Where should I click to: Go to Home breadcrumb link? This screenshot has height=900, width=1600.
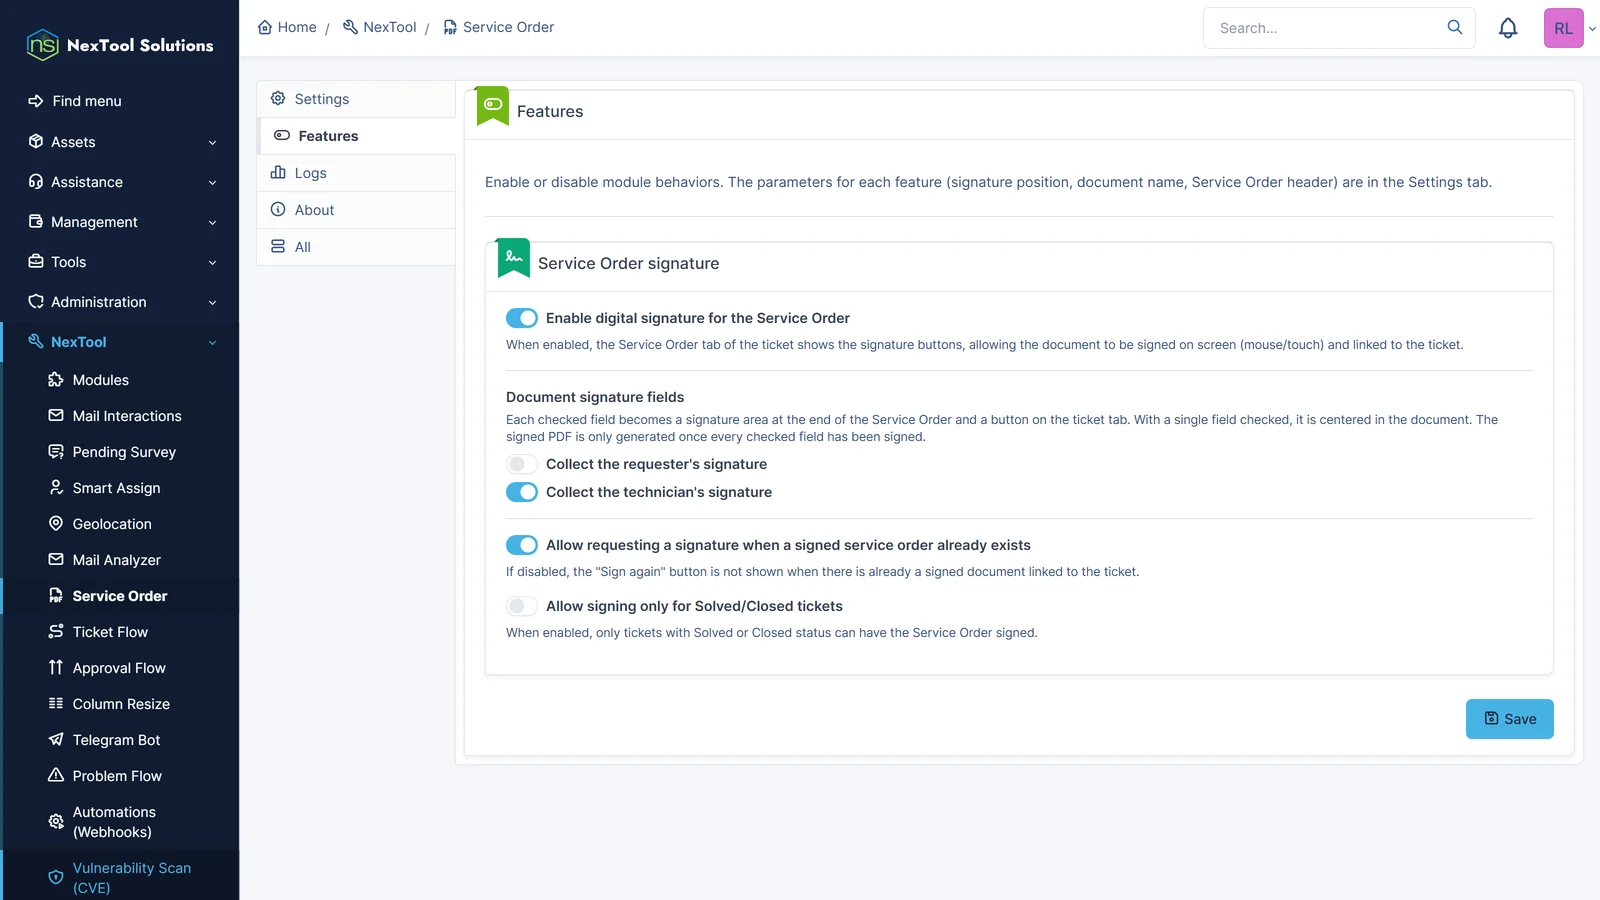tap(287, 27)
